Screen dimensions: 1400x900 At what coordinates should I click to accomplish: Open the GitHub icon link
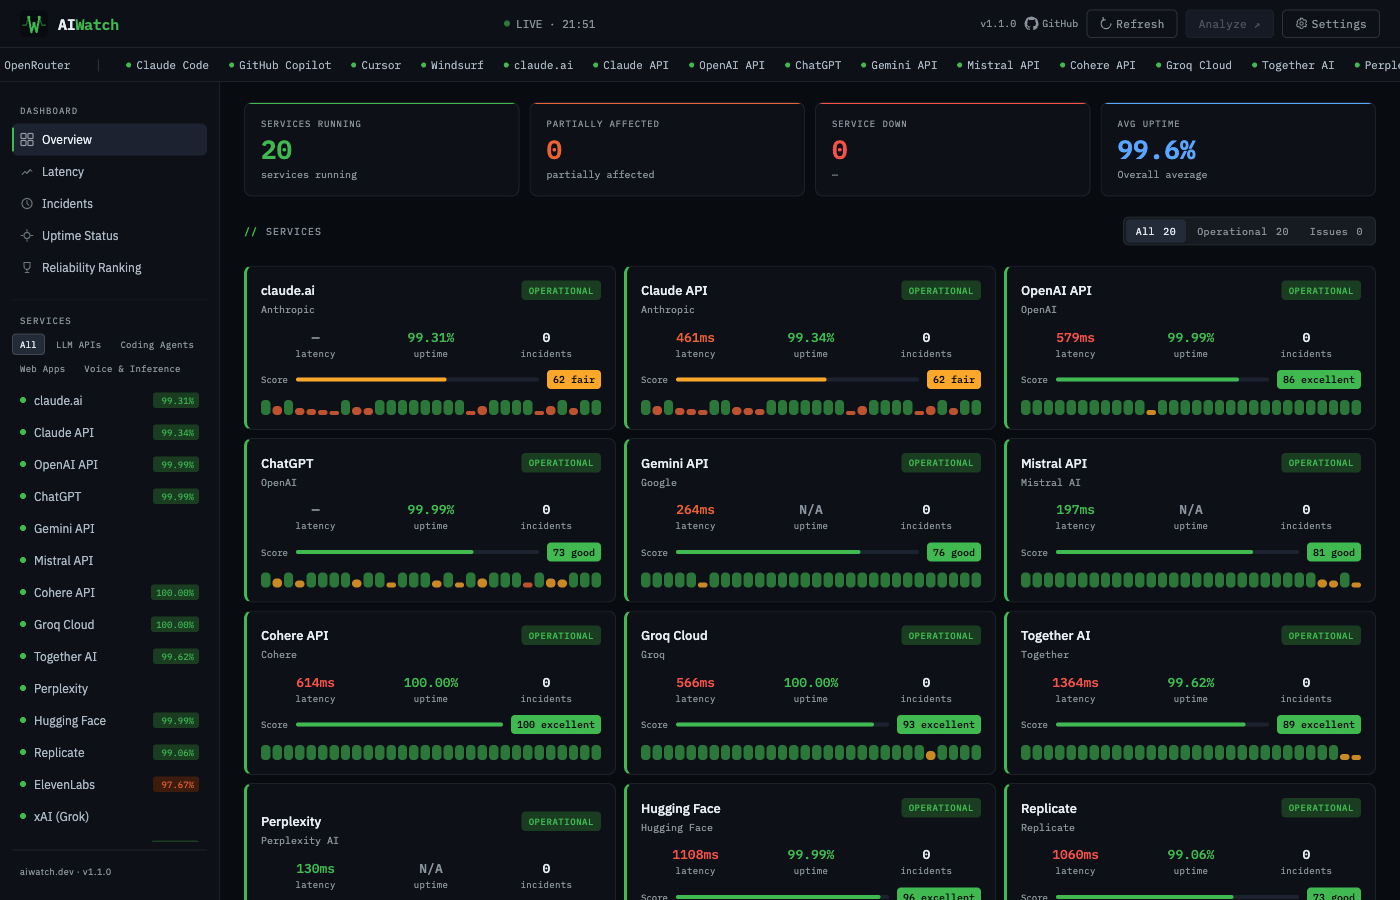point(1031,24)
